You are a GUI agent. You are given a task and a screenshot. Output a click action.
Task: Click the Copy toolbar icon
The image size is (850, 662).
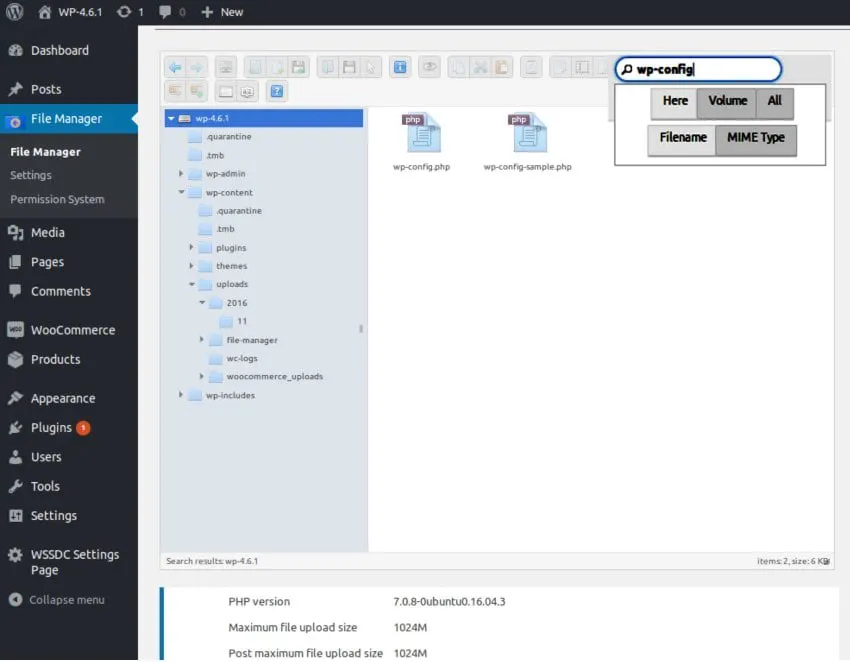pos(459,67)
